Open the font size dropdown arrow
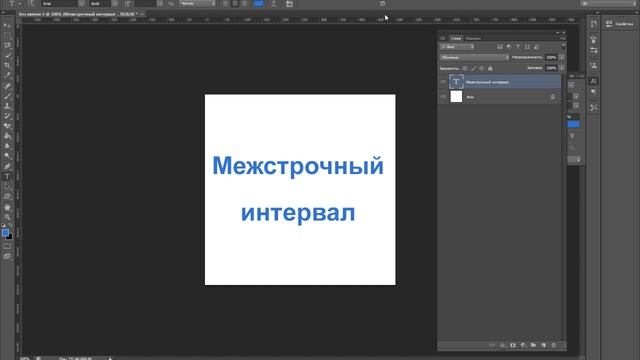Viewport: 640px width, 360px height. pyautogui.click(x=160, y=4)
